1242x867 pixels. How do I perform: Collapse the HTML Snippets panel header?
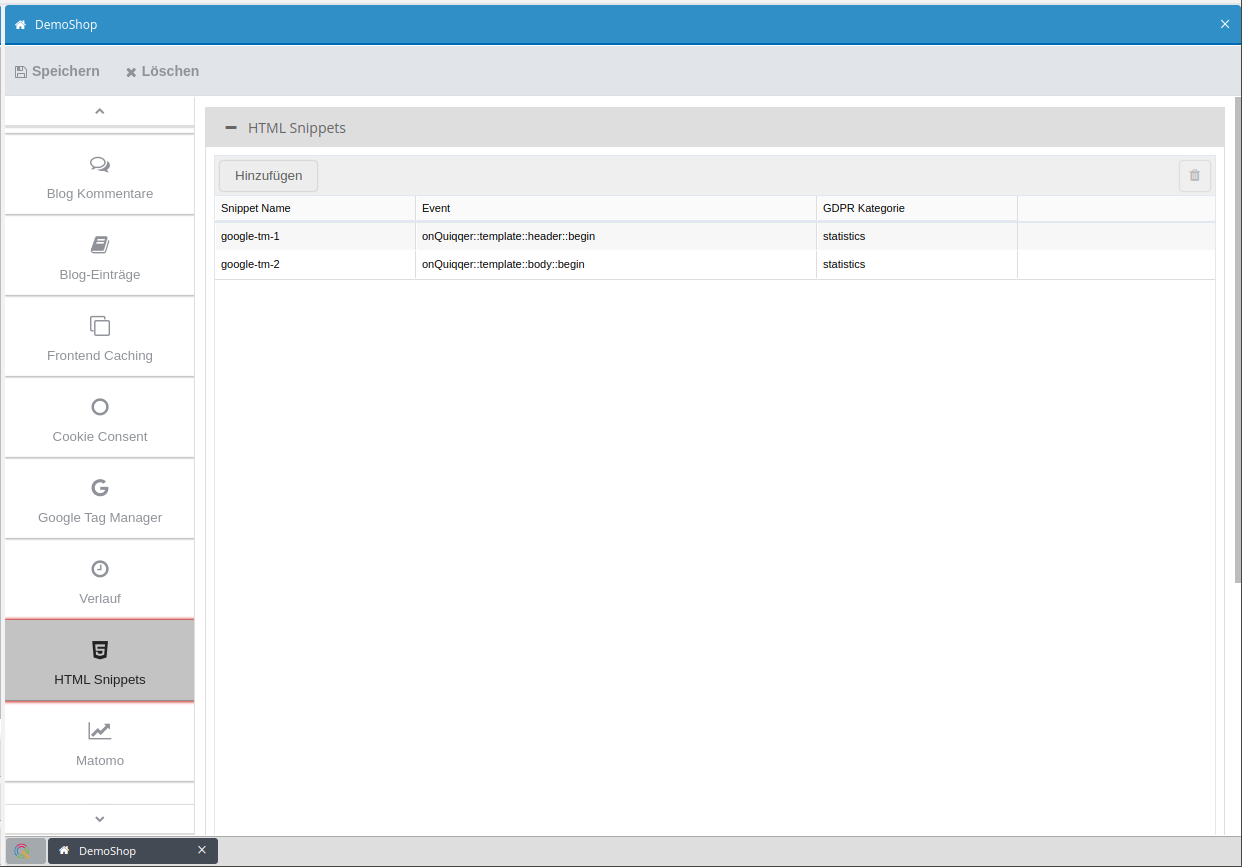pyautogui.click(x=231, y=128)
